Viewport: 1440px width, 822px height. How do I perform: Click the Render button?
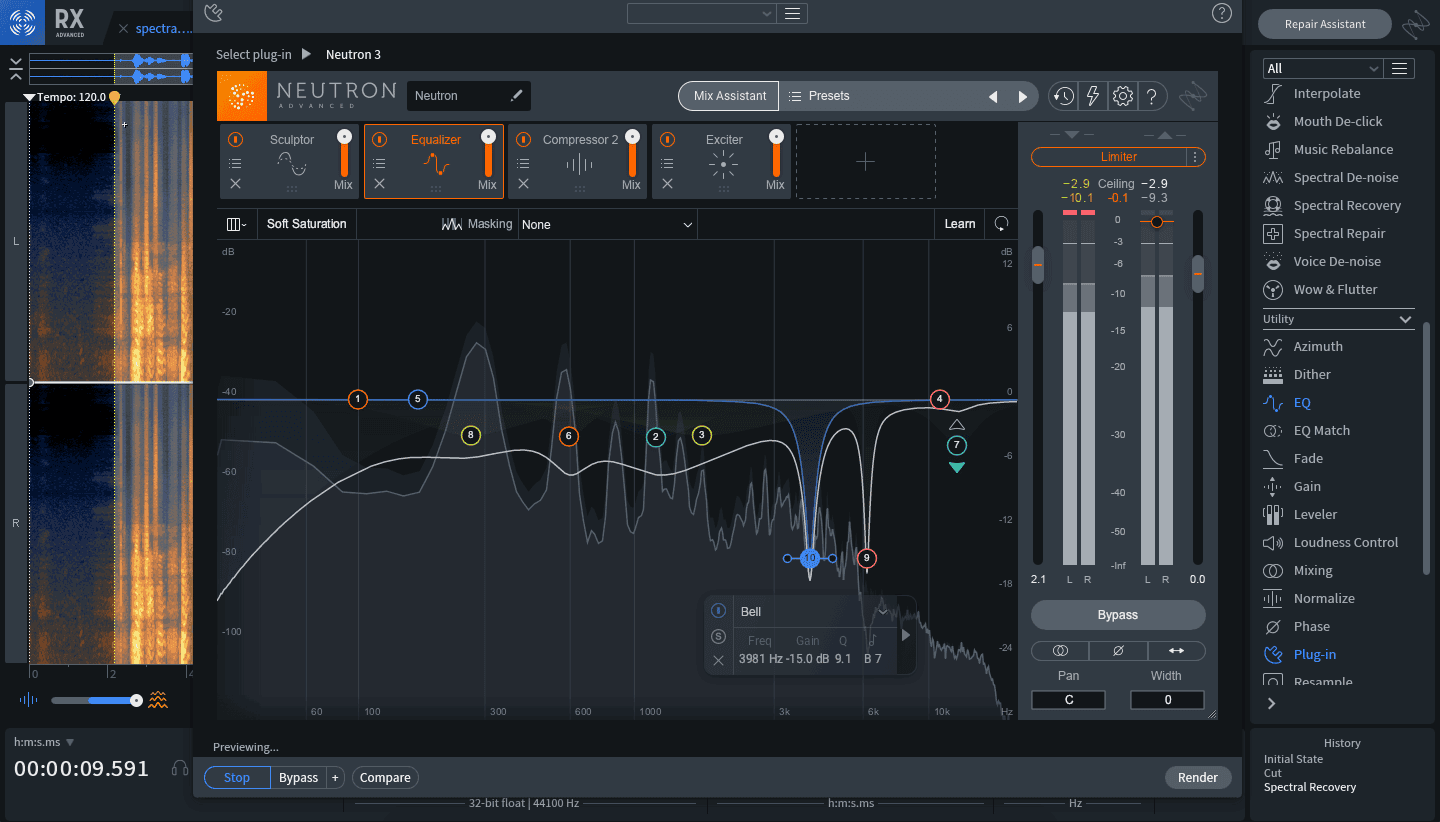click(1198, 777)
